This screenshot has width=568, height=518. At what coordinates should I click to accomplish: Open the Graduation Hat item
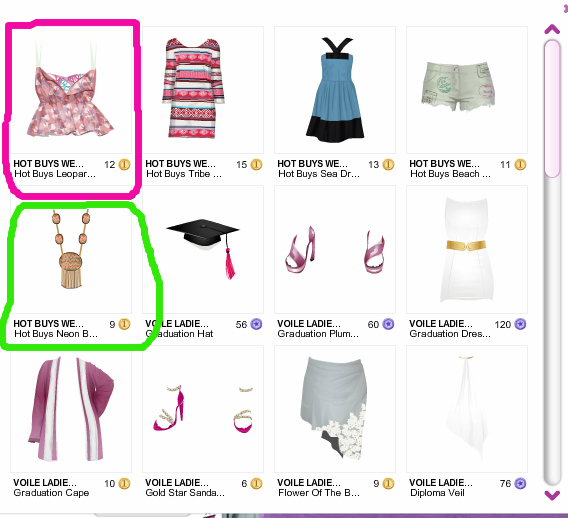pyautogui.click(x=203, y=250)
